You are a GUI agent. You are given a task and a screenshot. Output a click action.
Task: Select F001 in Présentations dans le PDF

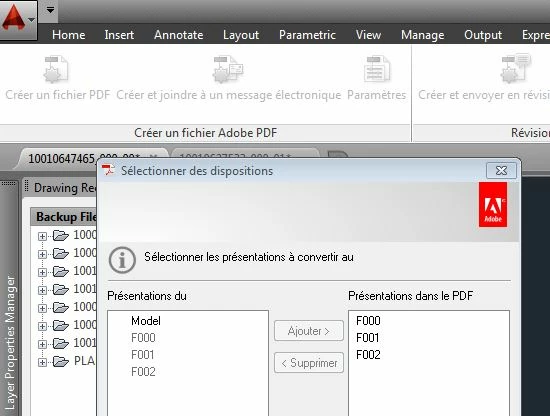(x=367, y=337)
